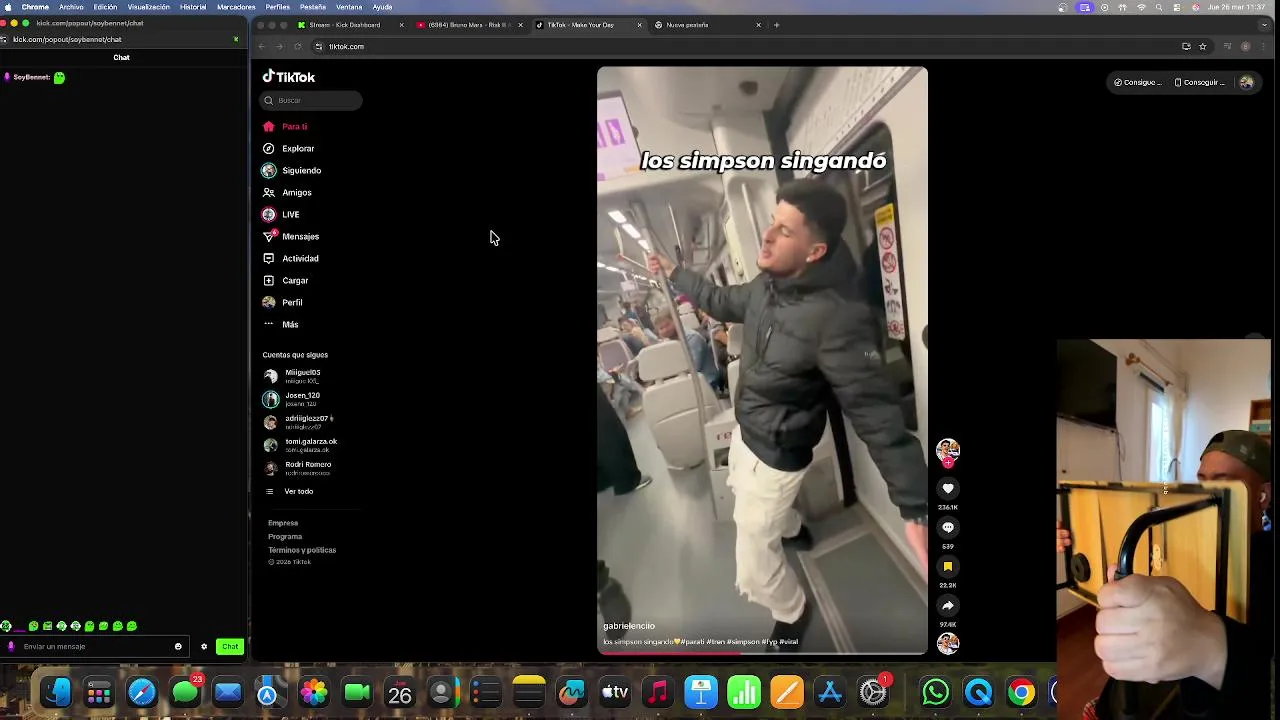This screenshot has height=720, width=1280.
Task: Open Music app in the Dock
Action: [x=658, y=692]
